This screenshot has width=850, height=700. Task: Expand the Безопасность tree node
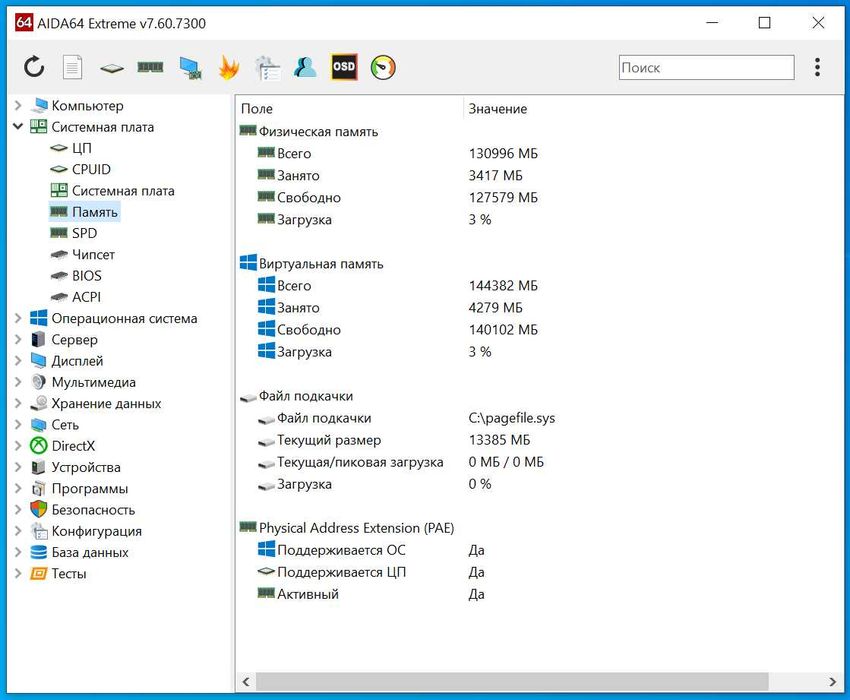pyautogui.click(x=18, y=510)
